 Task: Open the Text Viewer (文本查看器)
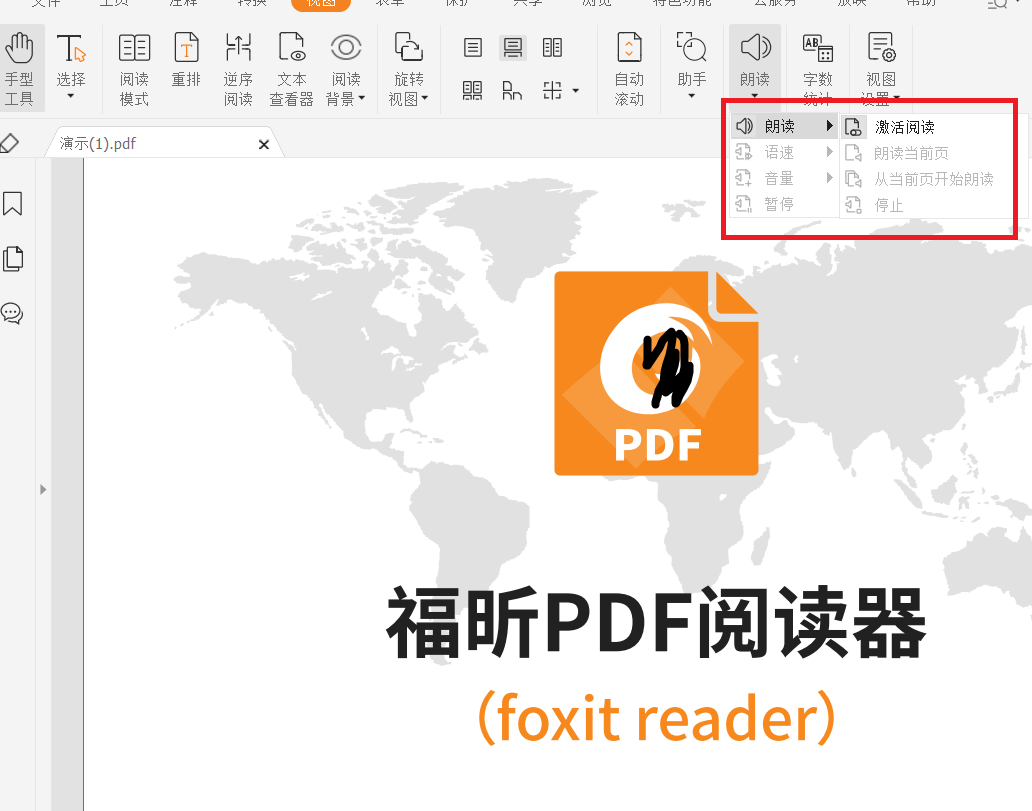coord(292,69)
